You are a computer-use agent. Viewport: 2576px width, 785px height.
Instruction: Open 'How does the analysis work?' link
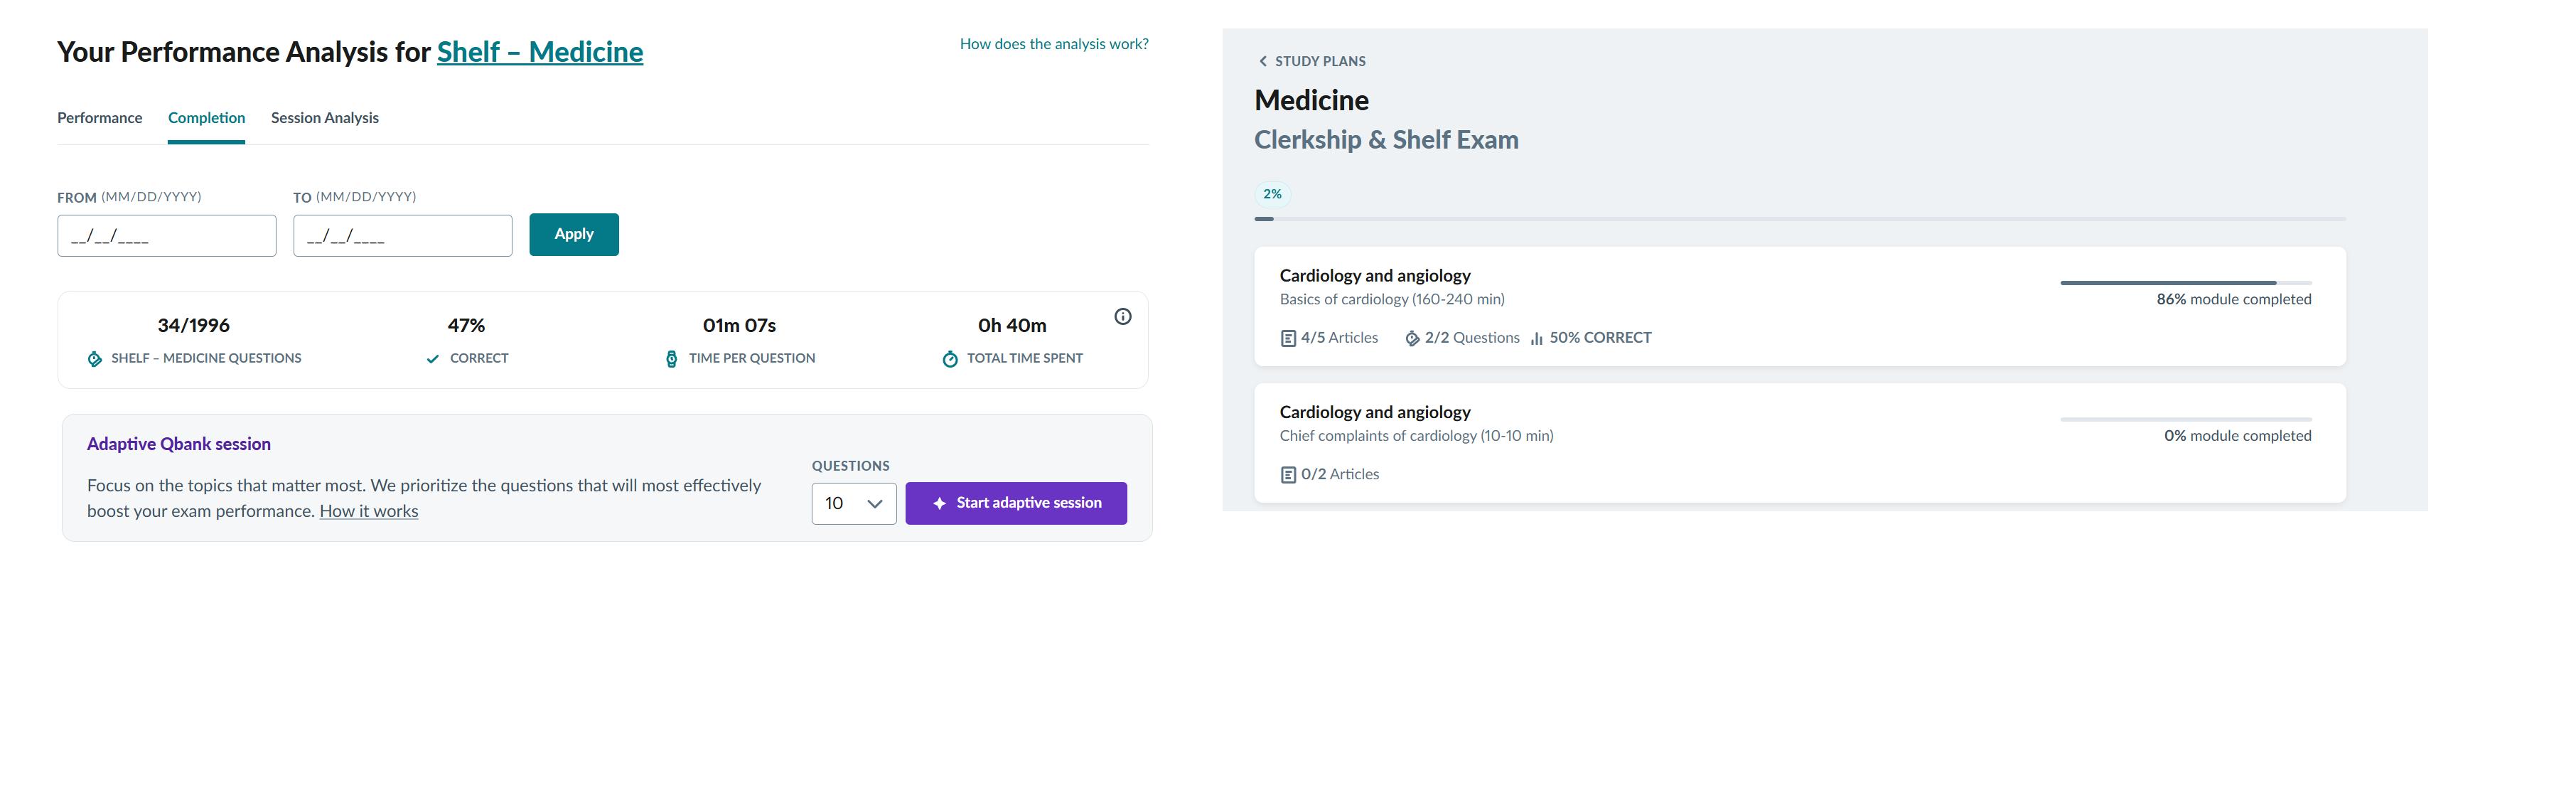click(x=1054, y=44)
